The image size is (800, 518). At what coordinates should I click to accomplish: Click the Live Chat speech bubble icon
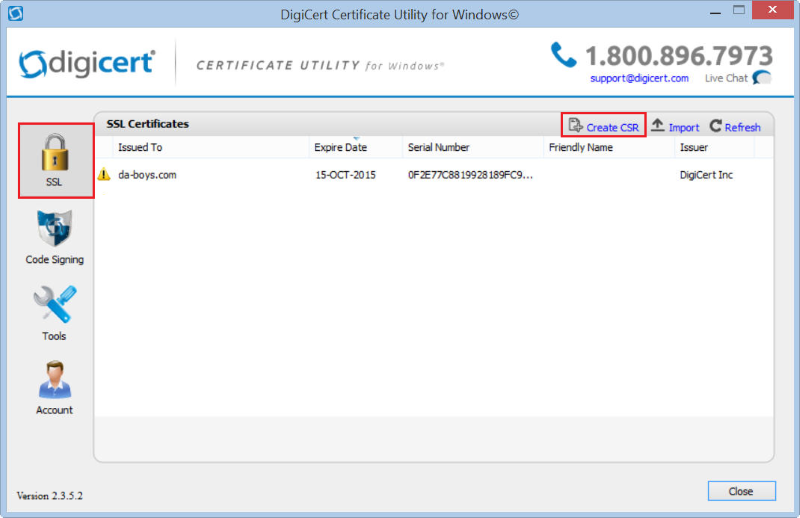pos(762,78)
